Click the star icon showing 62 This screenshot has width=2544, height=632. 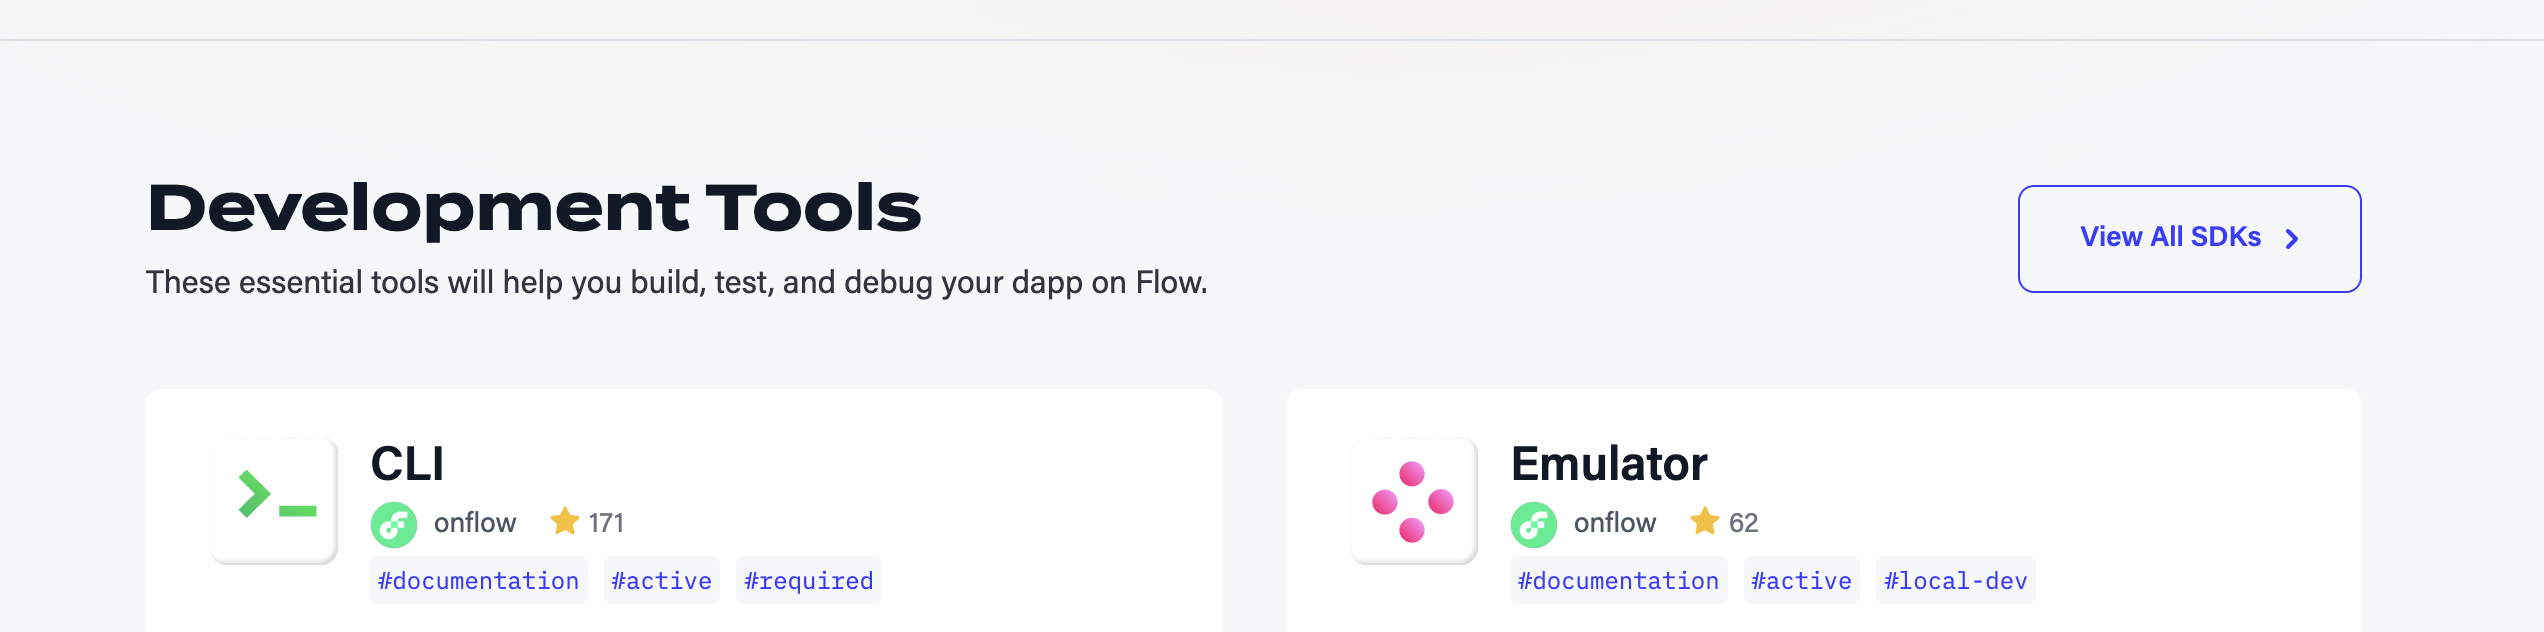click(x=1703, y=521)
